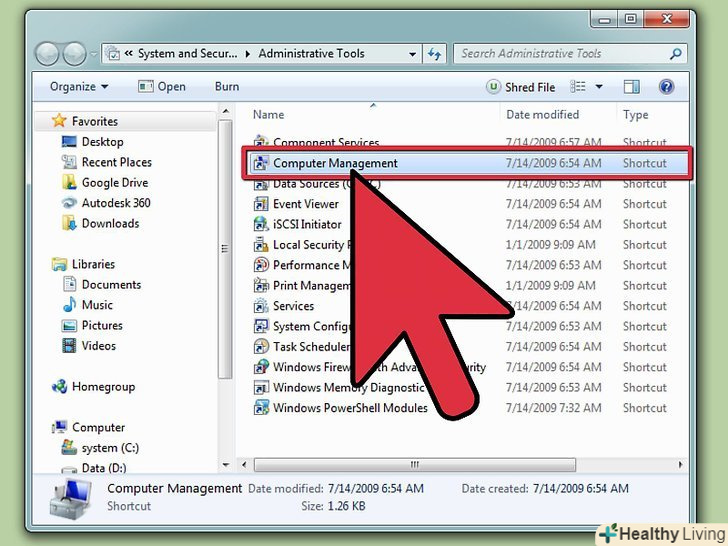Image resolution: width=728 pixels, height=546 pixels.
Task: Select the iSCSI Initiator icon
Action: pos(260,224)
